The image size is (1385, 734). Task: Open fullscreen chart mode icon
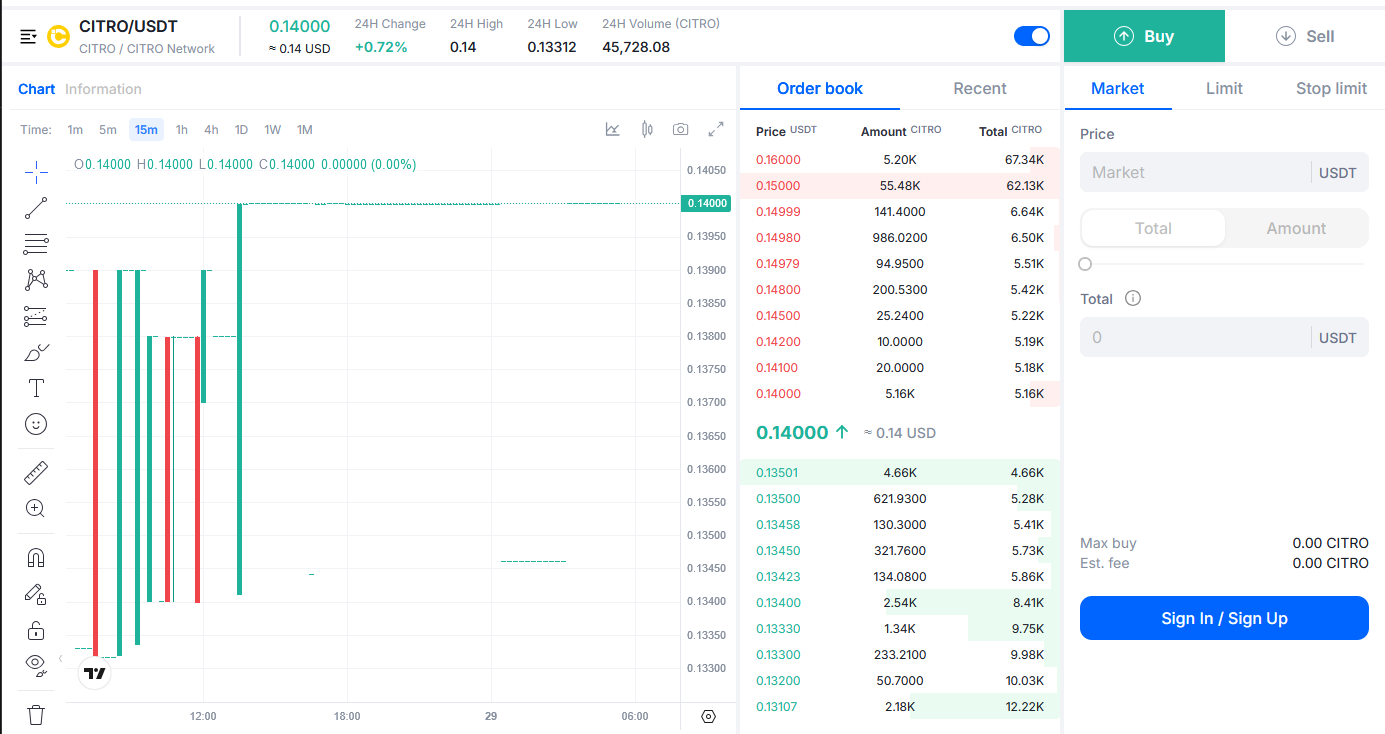(x=716, y=129)
